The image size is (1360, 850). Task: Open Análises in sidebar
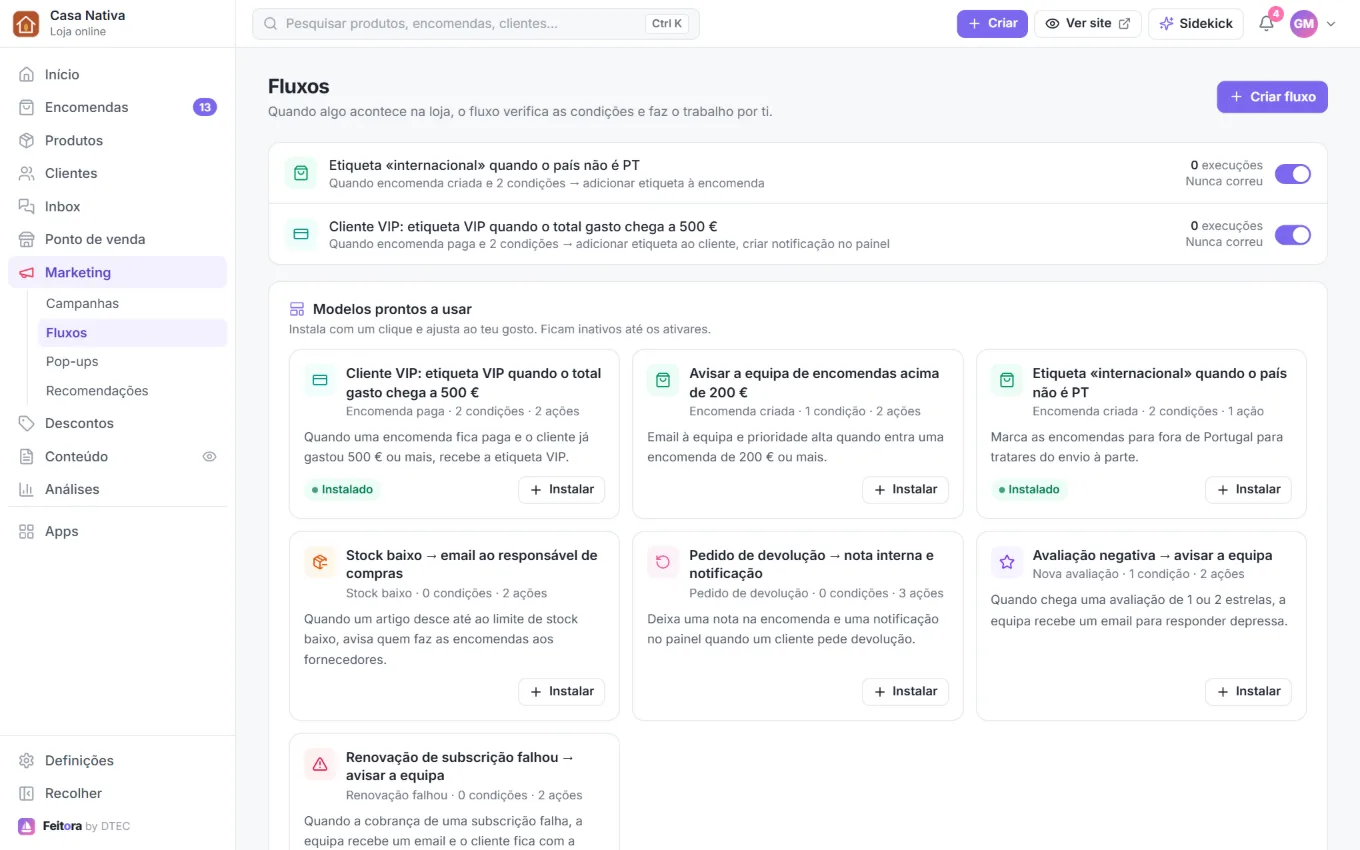(x=118, y=489)
